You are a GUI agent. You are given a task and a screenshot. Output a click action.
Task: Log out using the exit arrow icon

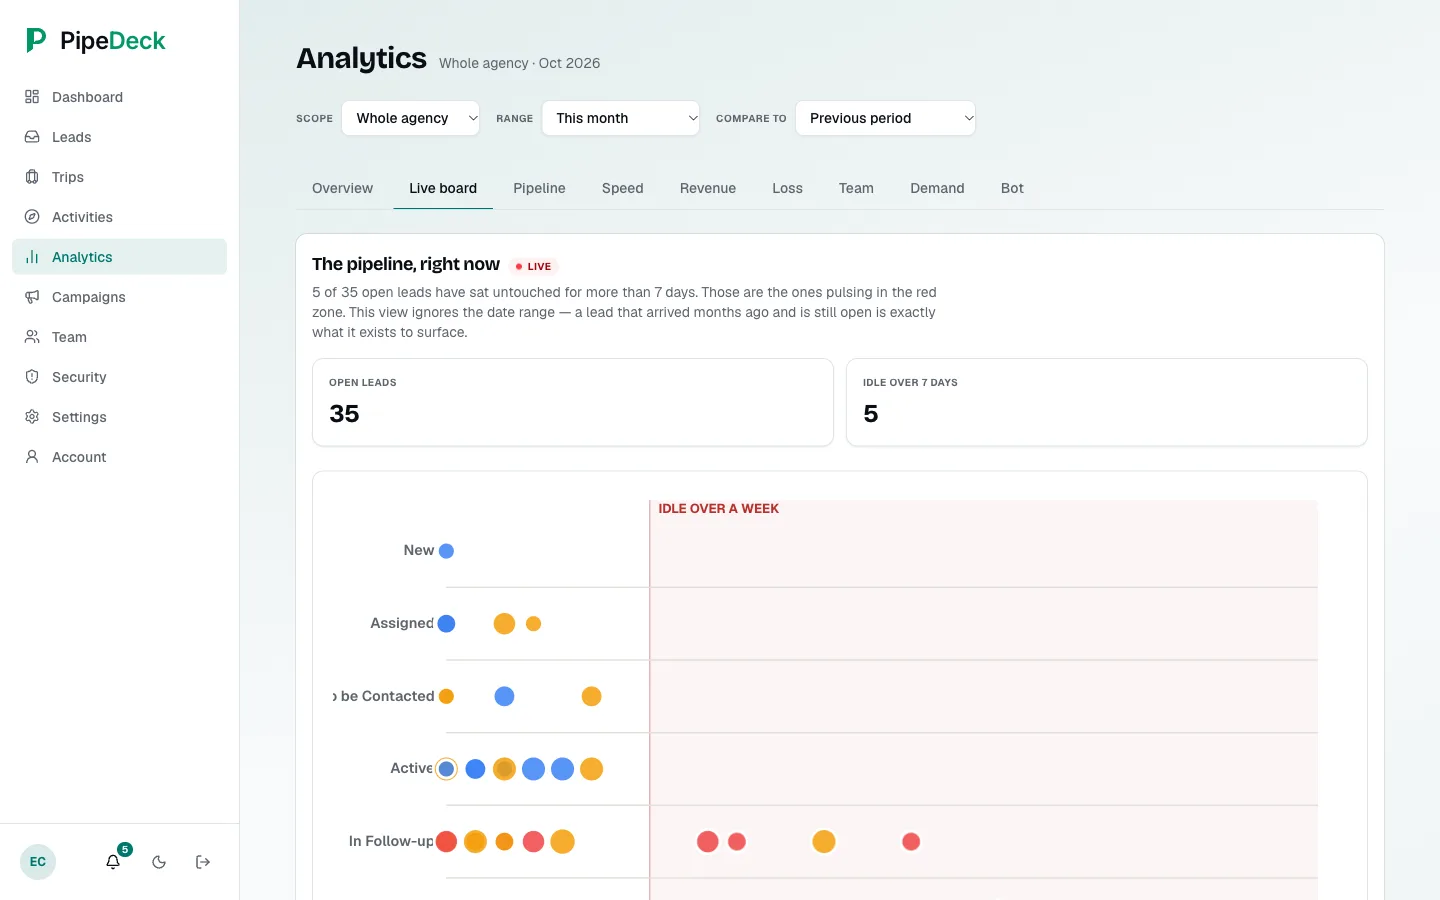point(203,862)
